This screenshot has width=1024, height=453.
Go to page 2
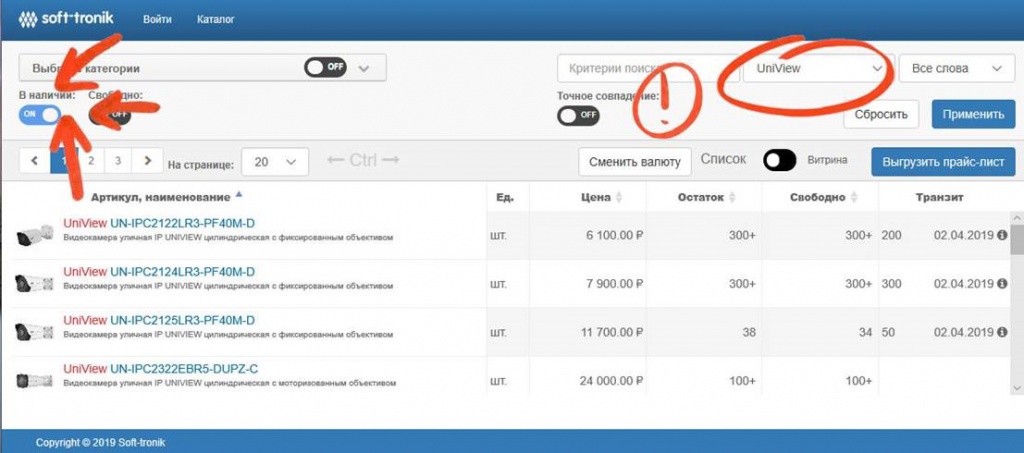91,161
